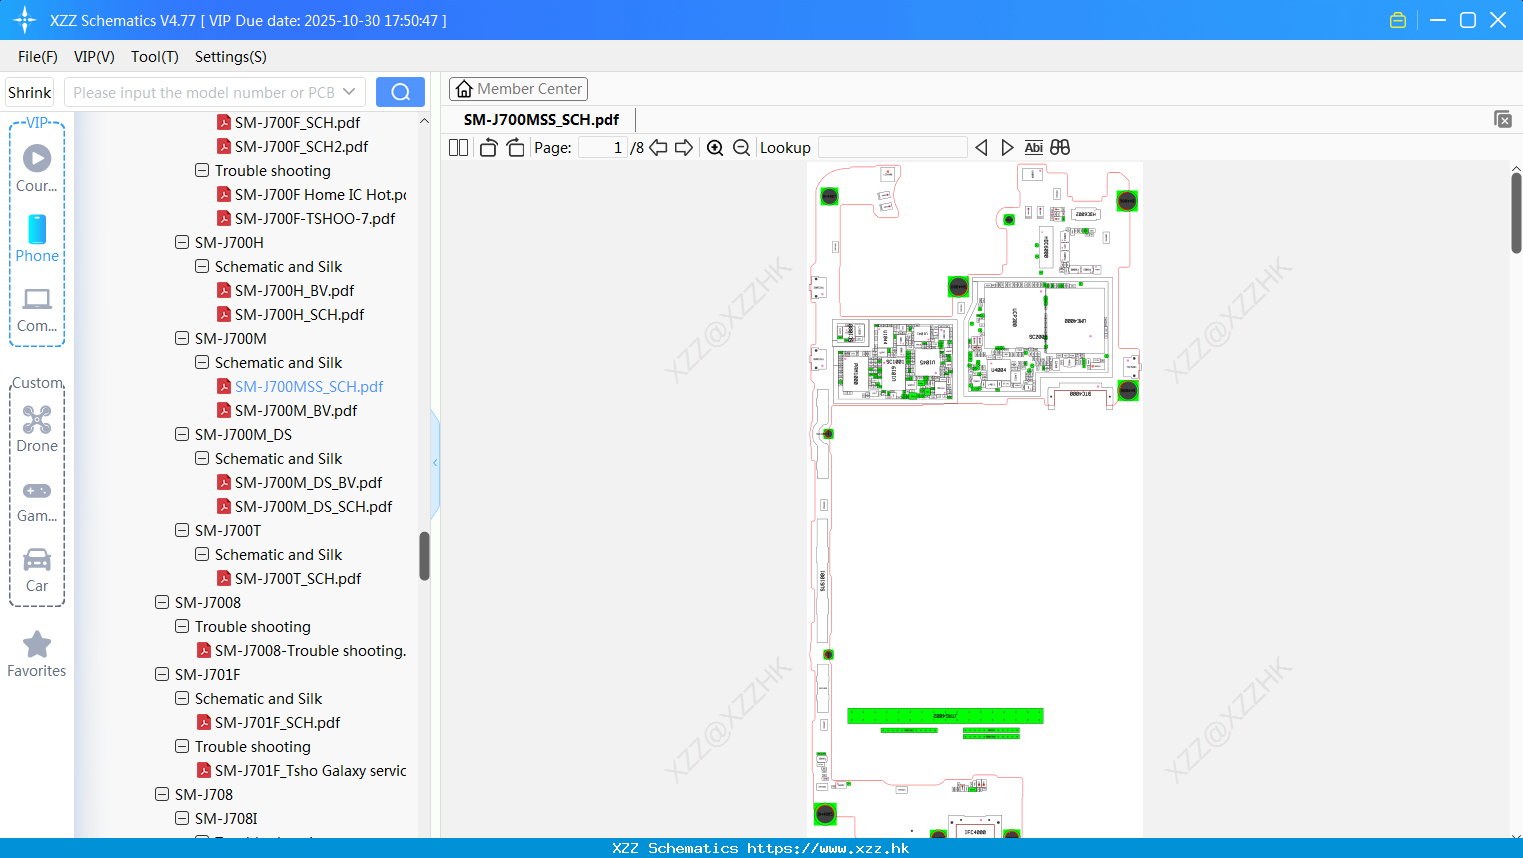Rotate the page clockwise
Image resolution: width=1523 pixels, height=858 pixels.
pos(515,147)
